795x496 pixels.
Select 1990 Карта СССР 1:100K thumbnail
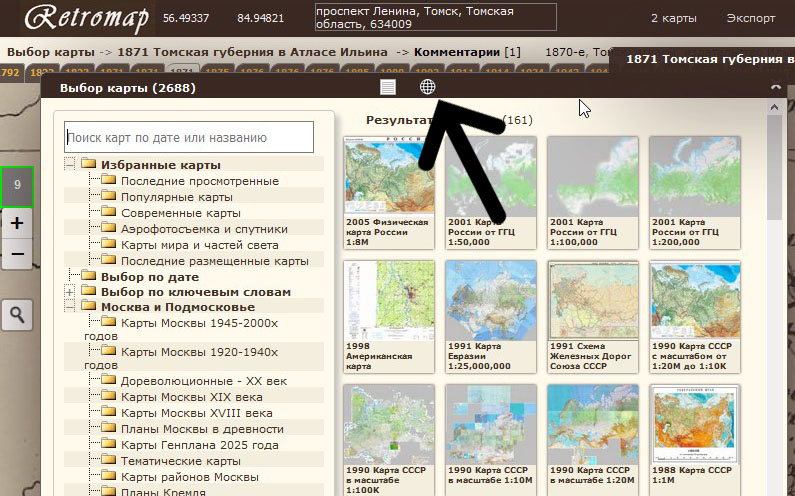[389, 440]
